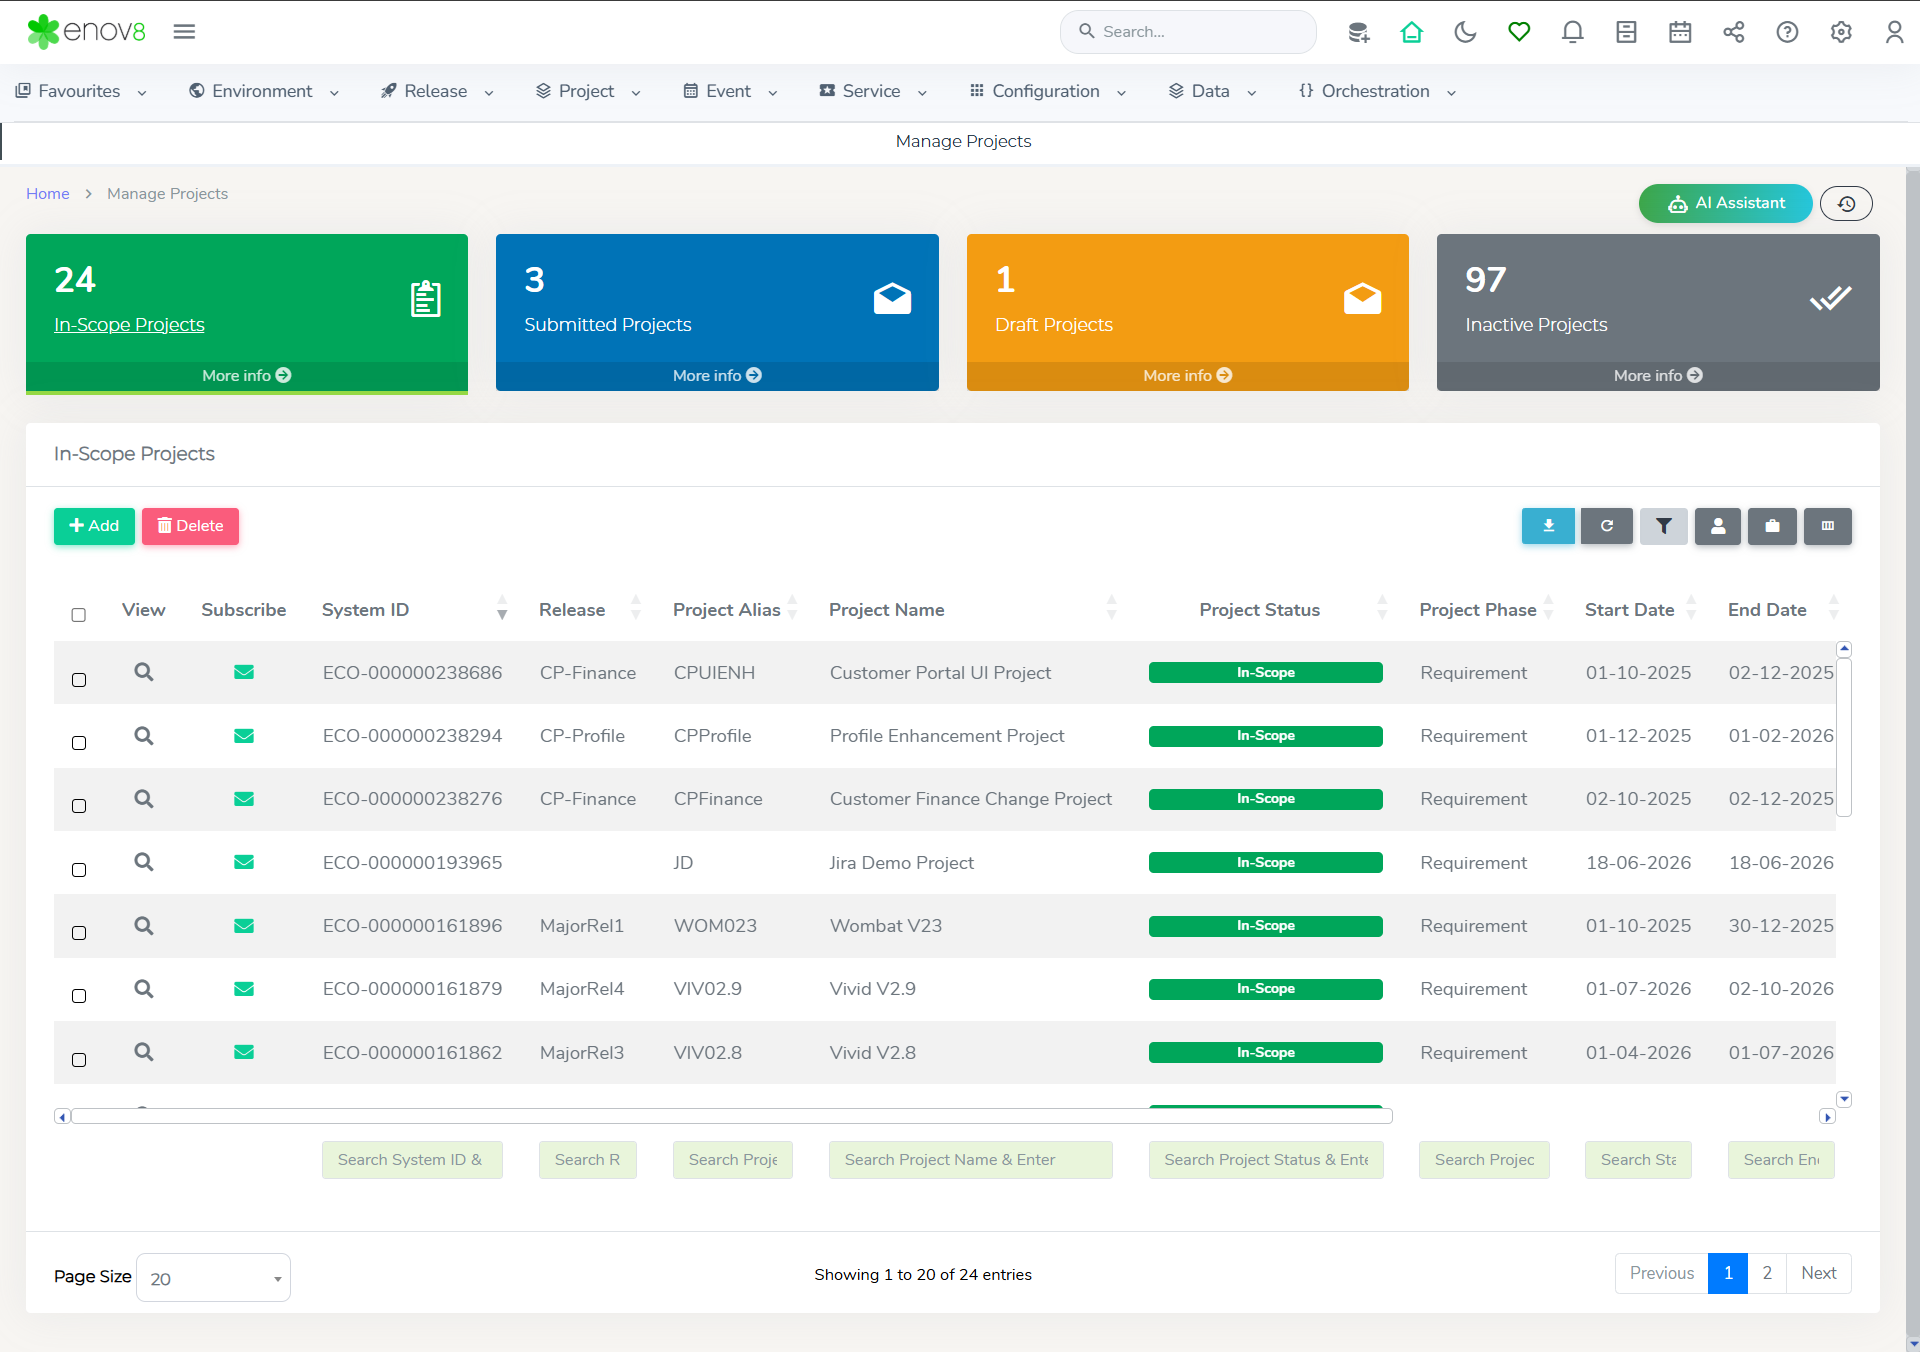This screenshot has width=1920, height=1352.
Task: Select all rows header checkbox
Action: (x=79, y=615)
